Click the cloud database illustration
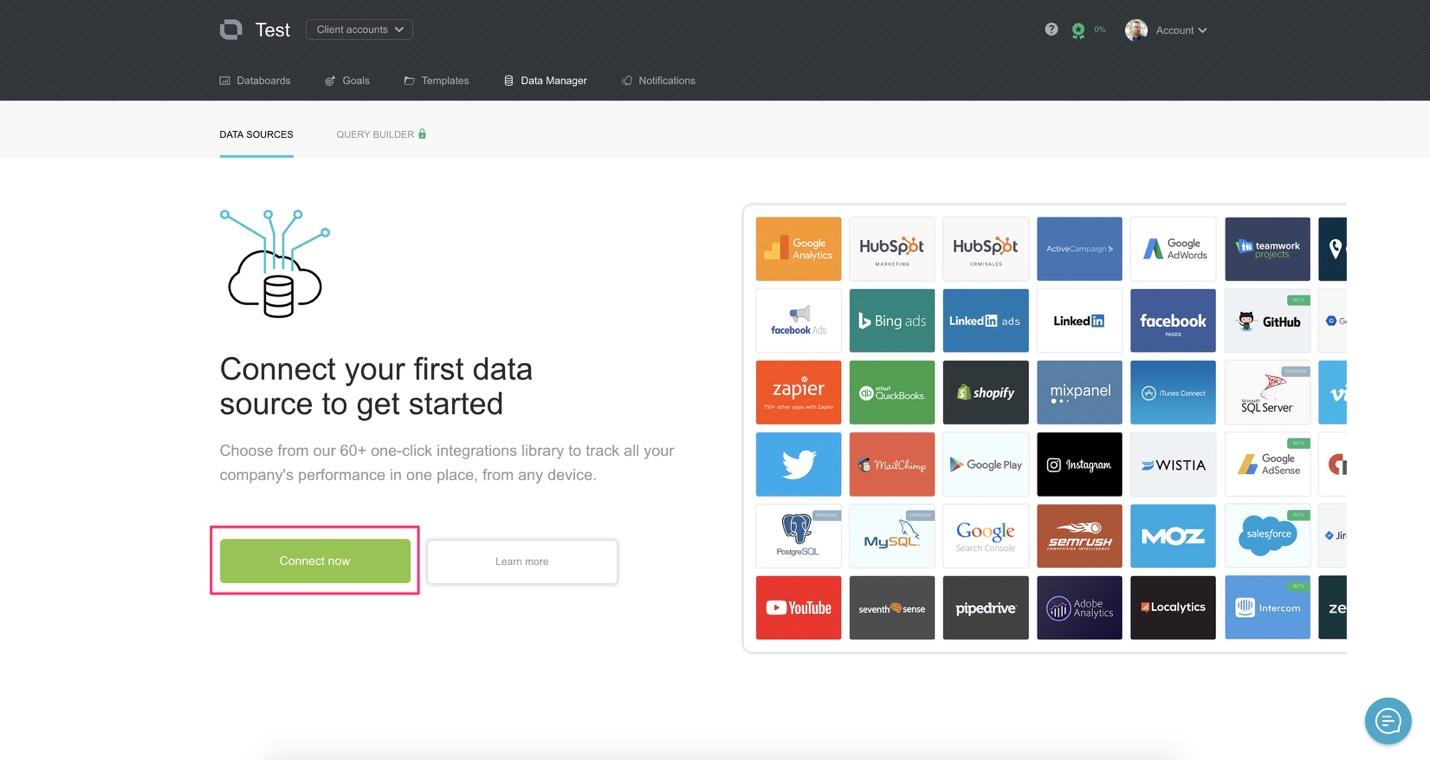The image size is (1430, 760). click(275, 264)
